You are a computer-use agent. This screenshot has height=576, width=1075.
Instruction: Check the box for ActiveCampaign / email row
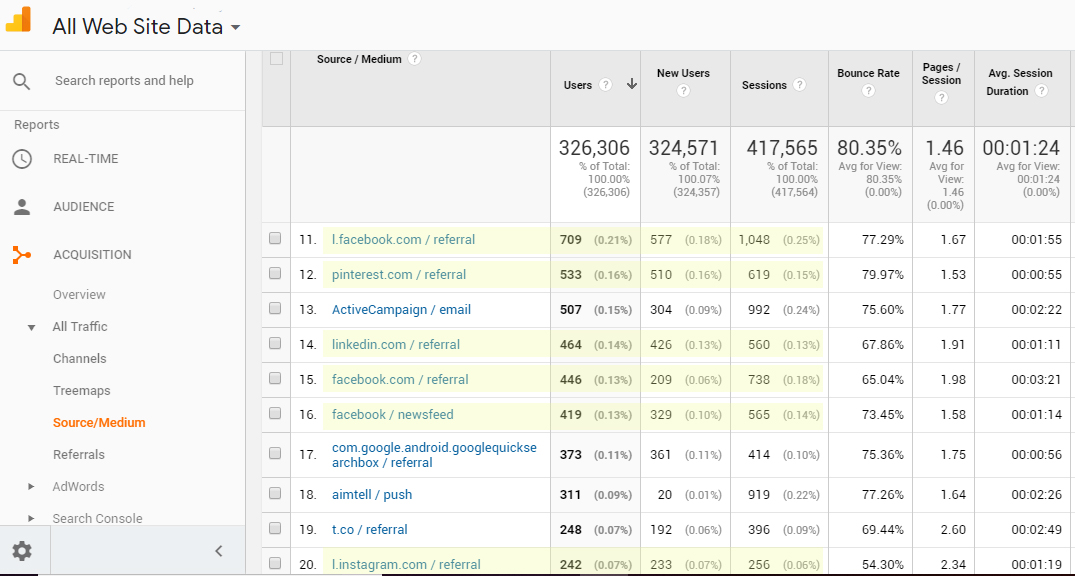275,309
